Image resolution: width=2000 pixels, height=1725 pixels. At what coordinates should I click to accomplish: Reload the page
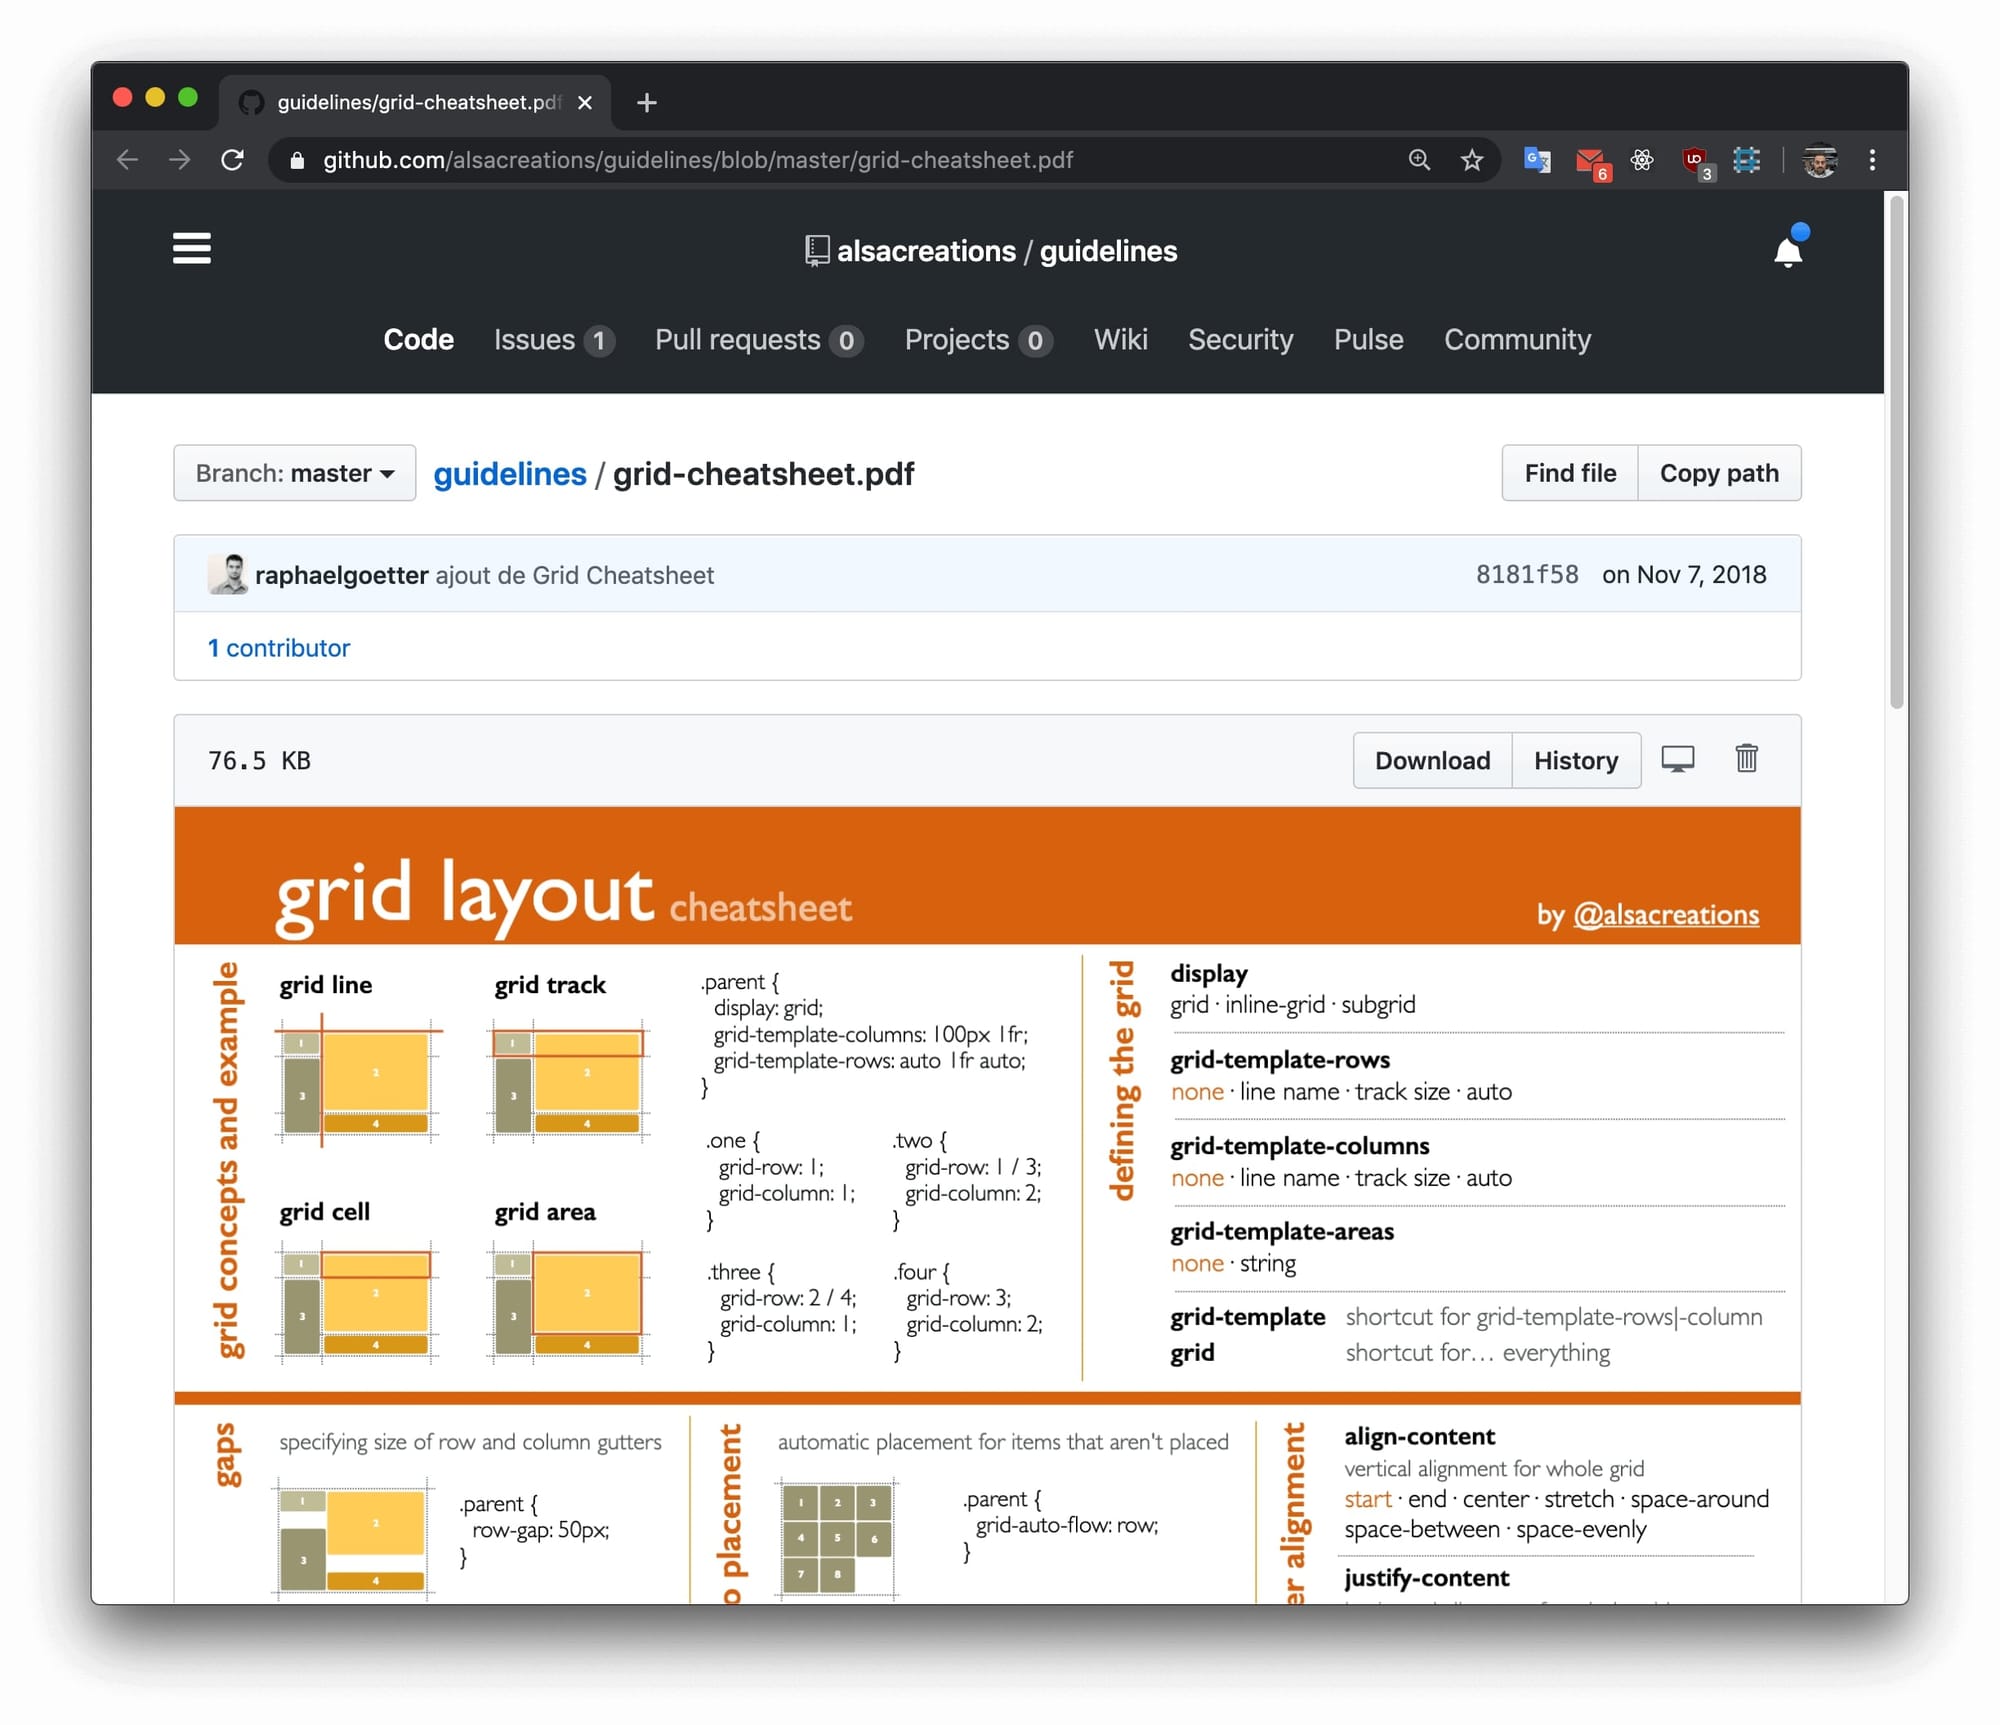(x=232, y=160)
